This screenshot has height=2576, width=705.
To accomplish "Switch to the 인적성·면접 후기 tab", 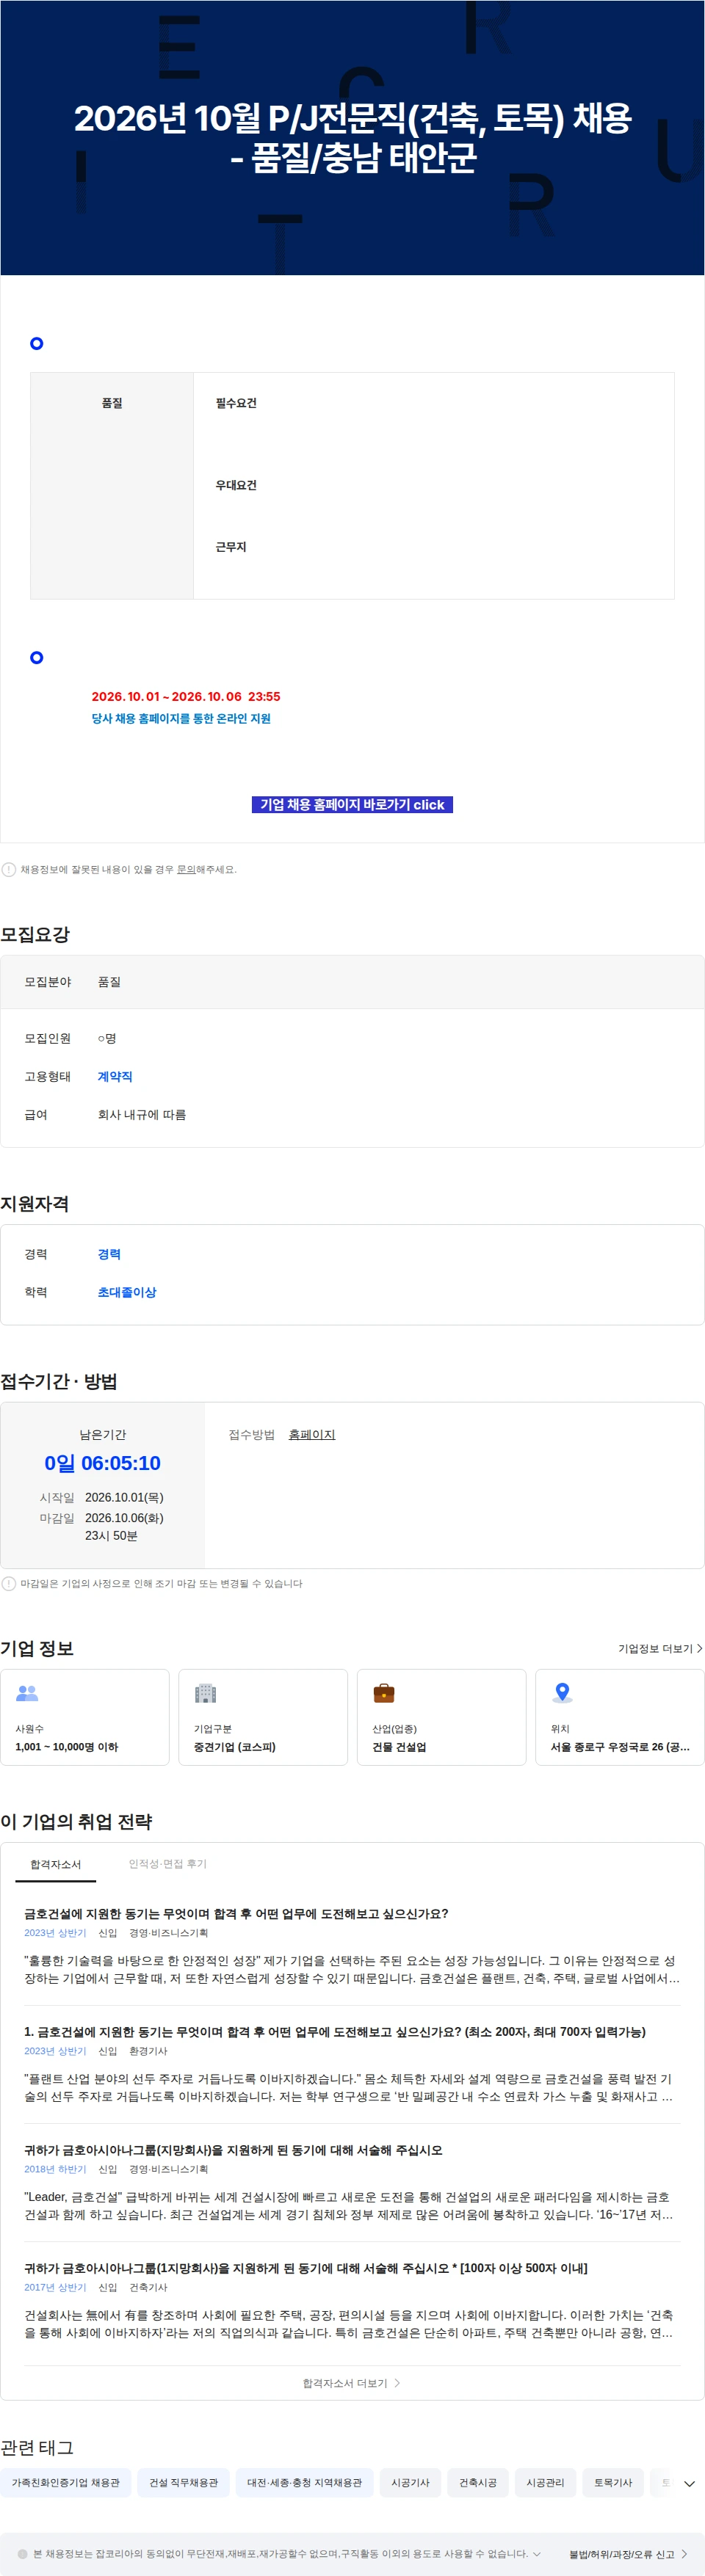I will (x=168, y=1864).
